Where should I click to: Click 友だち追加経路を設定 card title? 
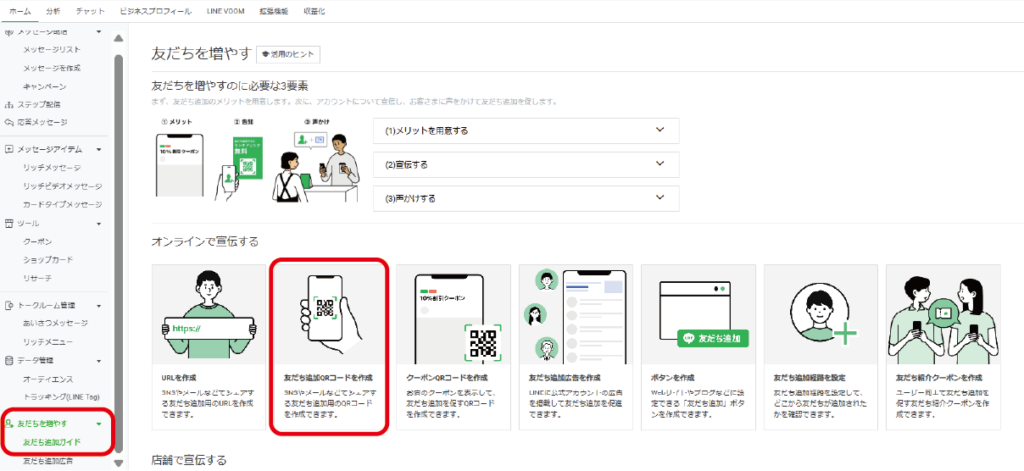click(x=810, y=378)
